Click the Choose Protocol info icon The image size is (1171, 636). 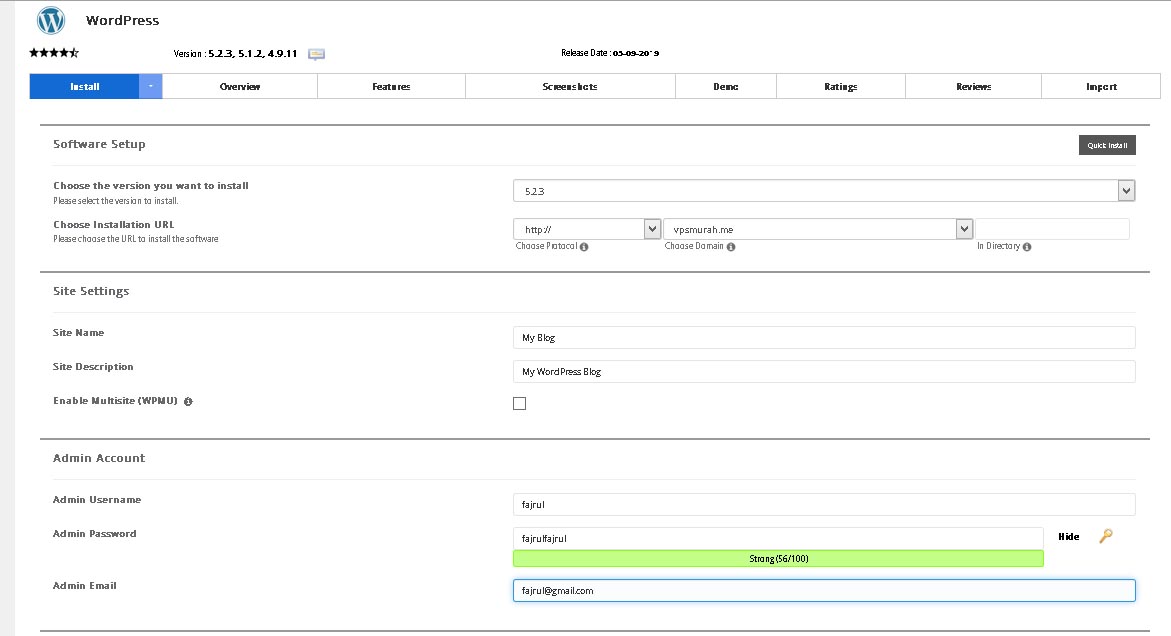click(584, 247)
